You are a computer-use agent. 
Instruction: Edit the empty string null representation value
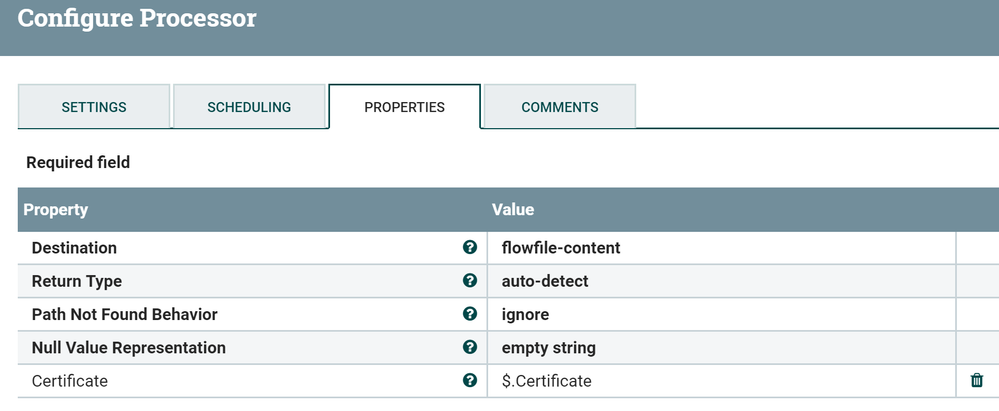coord(721,347)
